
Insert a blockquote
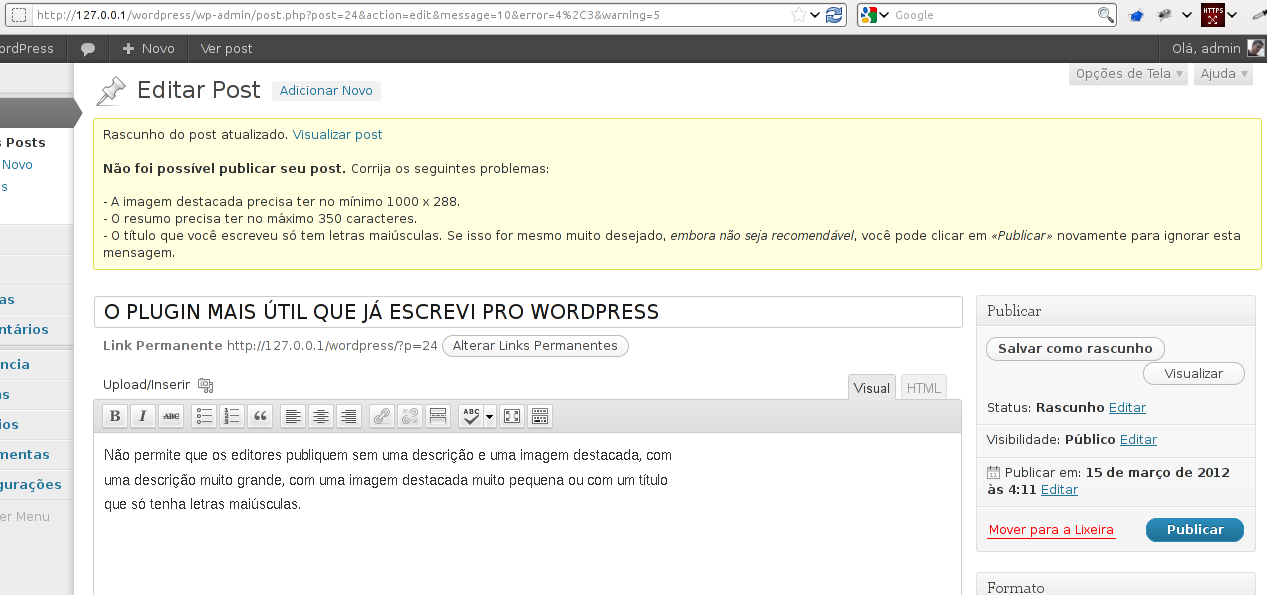click(x=260, y=416)
